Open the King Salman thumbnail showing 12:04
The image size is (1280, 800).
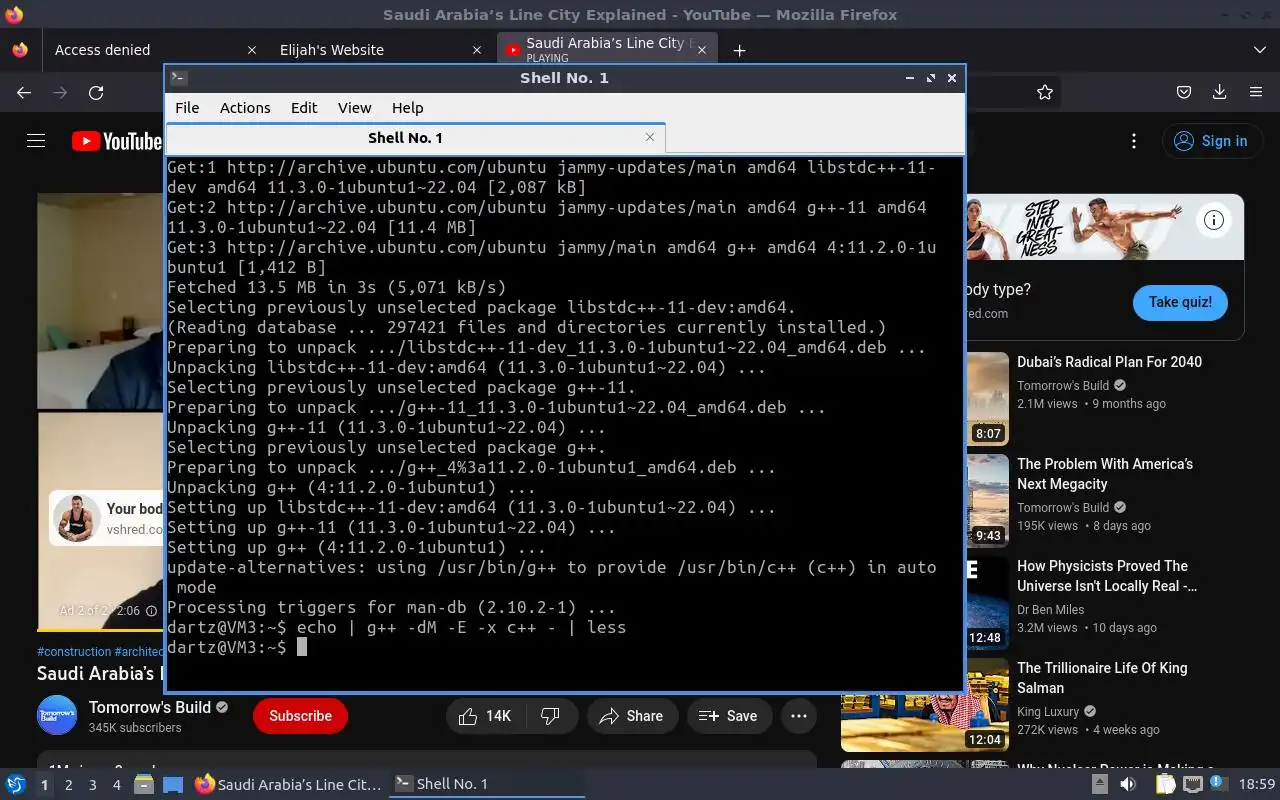click(925, 705)
